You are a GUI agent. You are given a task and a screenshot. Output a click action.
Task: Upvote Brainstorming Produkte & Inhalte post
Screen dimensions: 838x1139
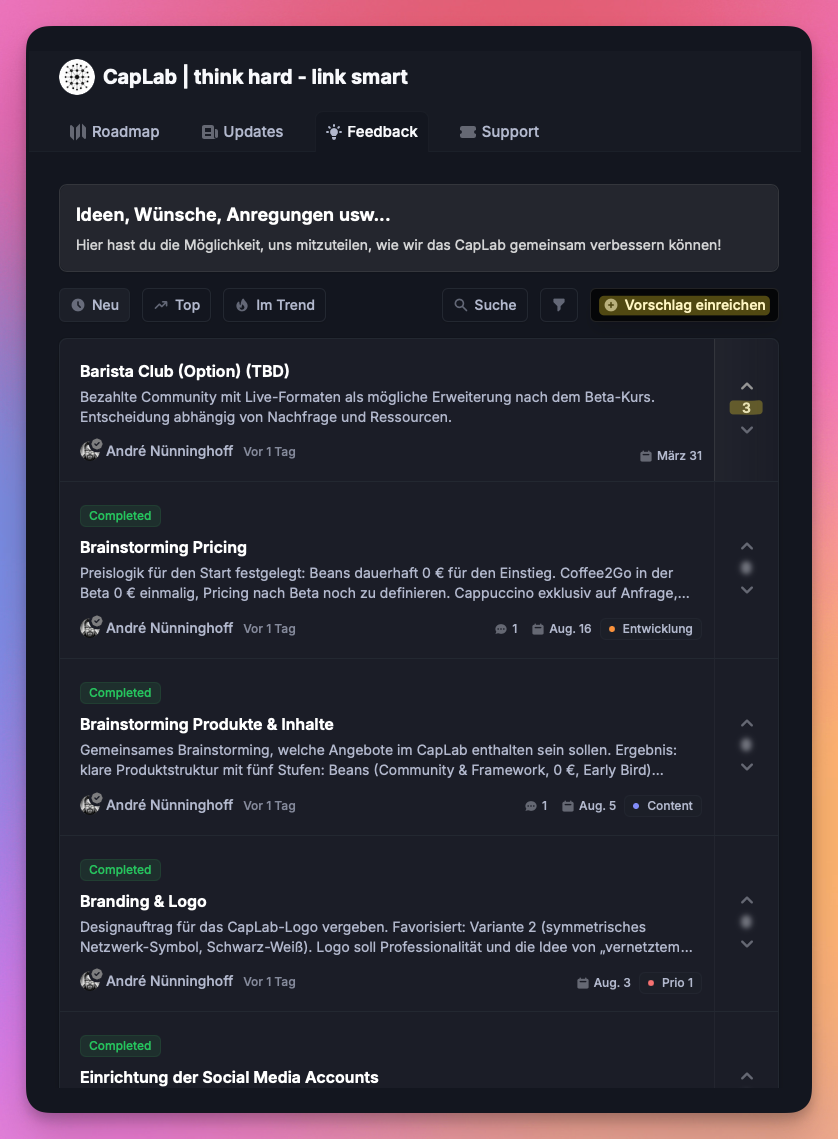(x=746, y=723)
